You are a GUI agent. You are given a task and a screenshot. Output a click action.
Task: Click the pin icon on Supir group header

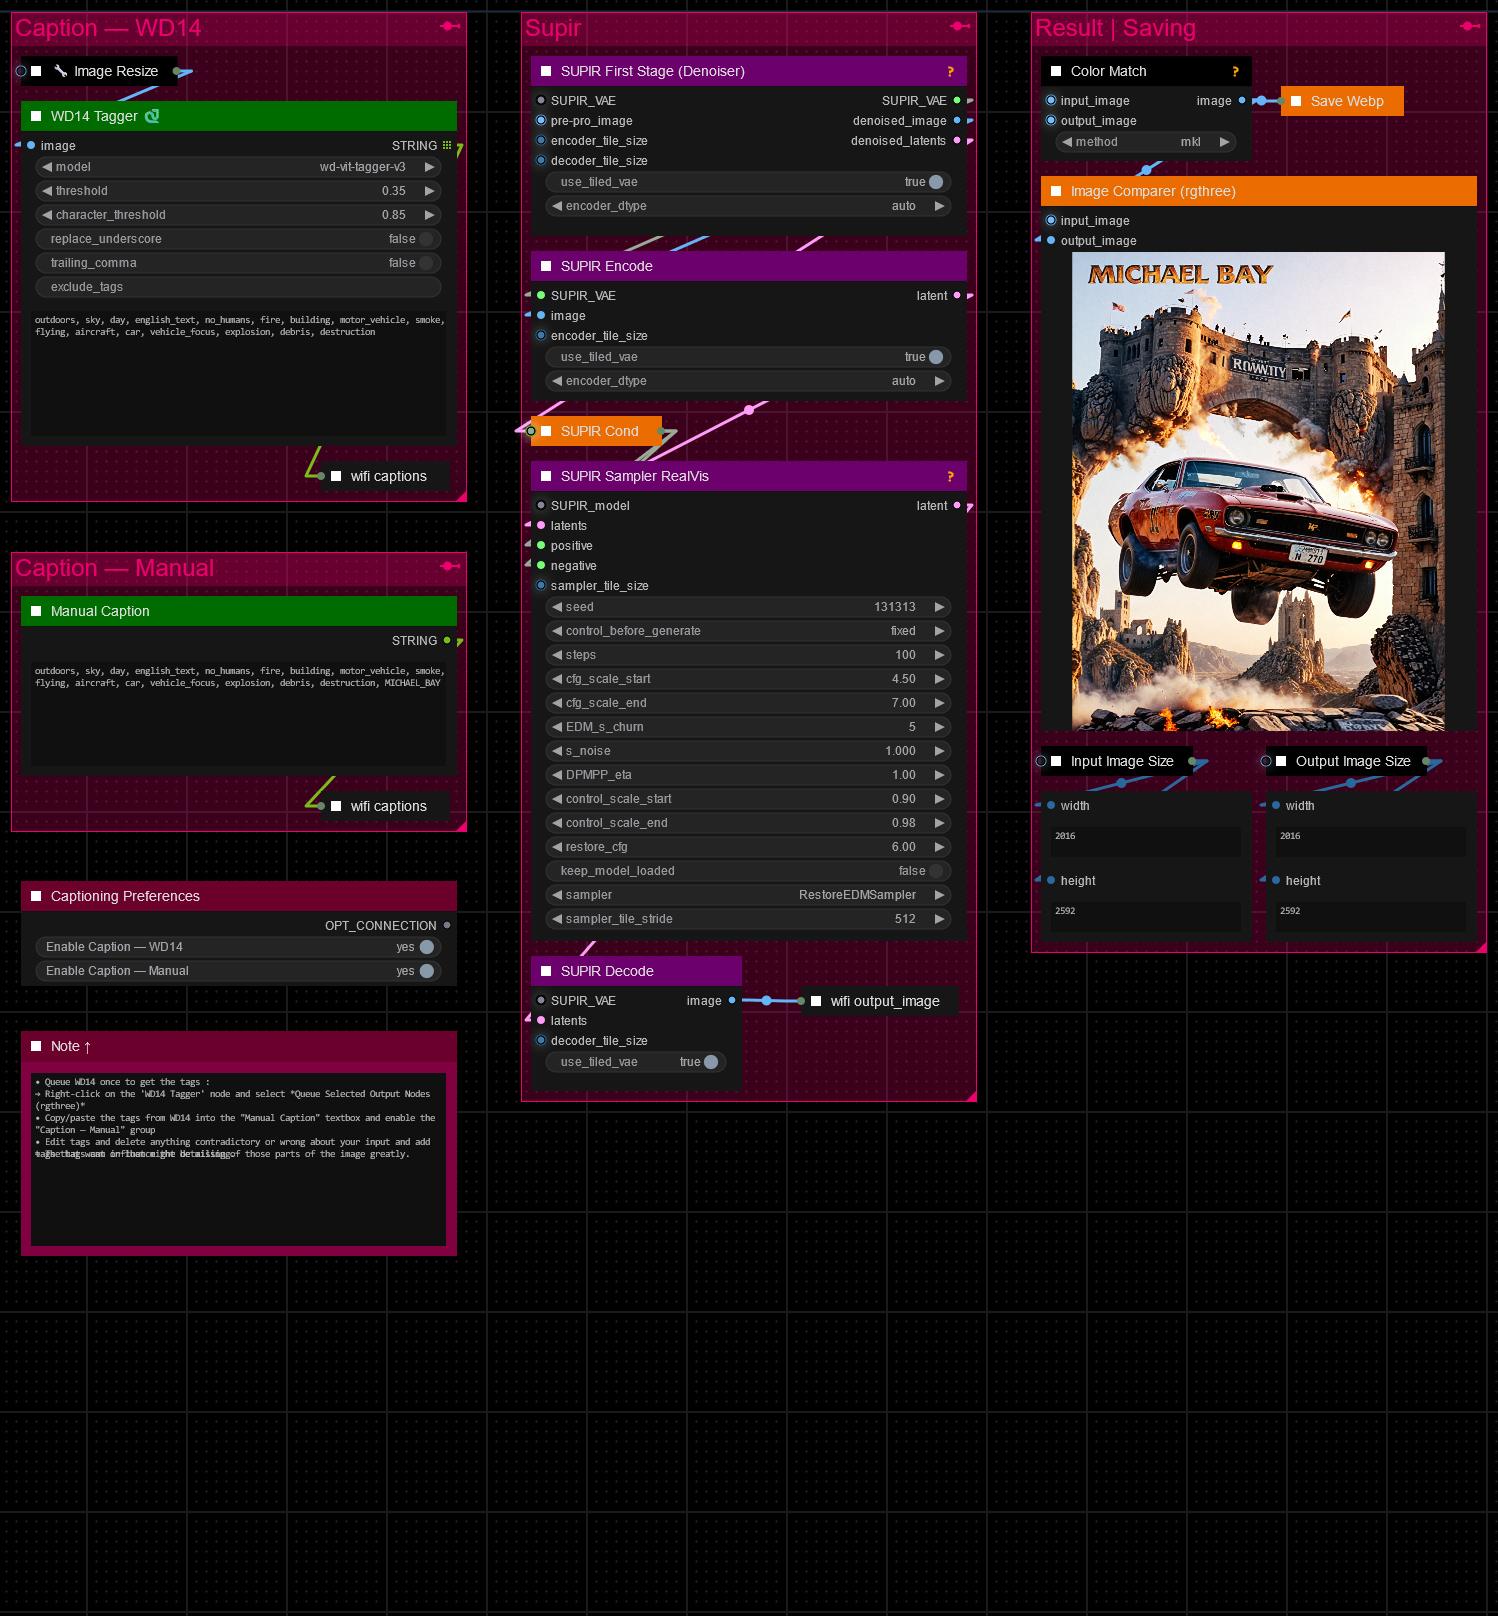click(x=960, y=26)
